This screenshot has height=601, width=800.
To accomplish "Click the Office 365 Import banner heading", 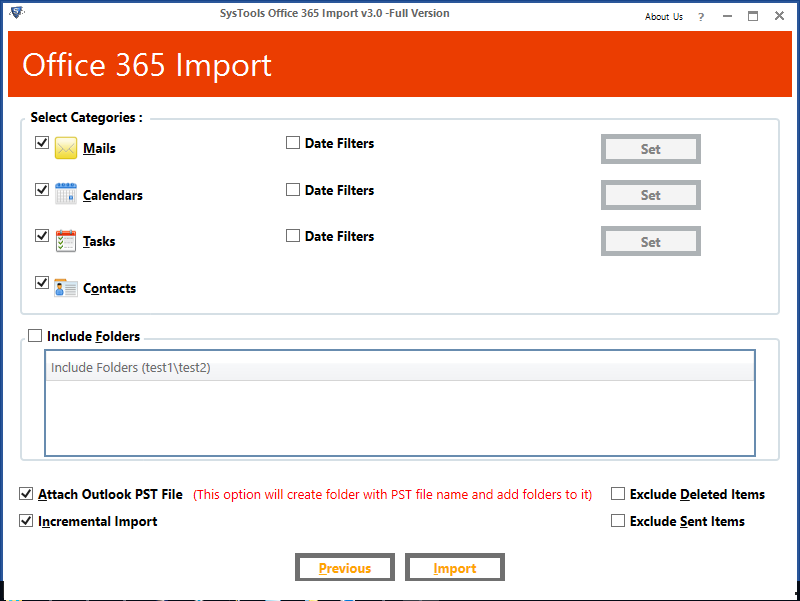I will point(147,65).
